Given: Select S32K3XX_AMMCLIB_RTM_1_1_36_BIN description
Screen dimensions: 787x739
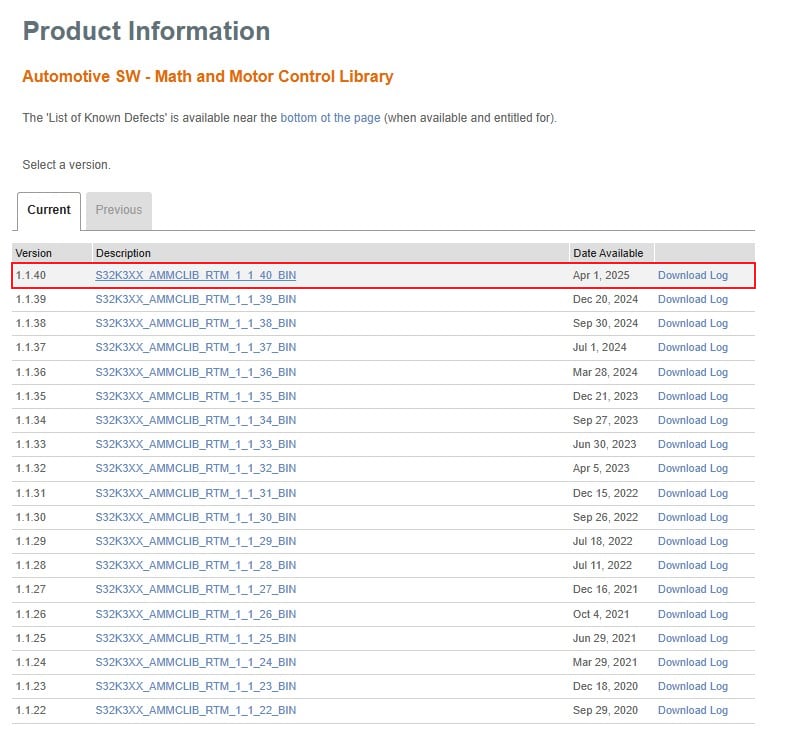Looking at the screenshot, I should (x=196, y=372).
